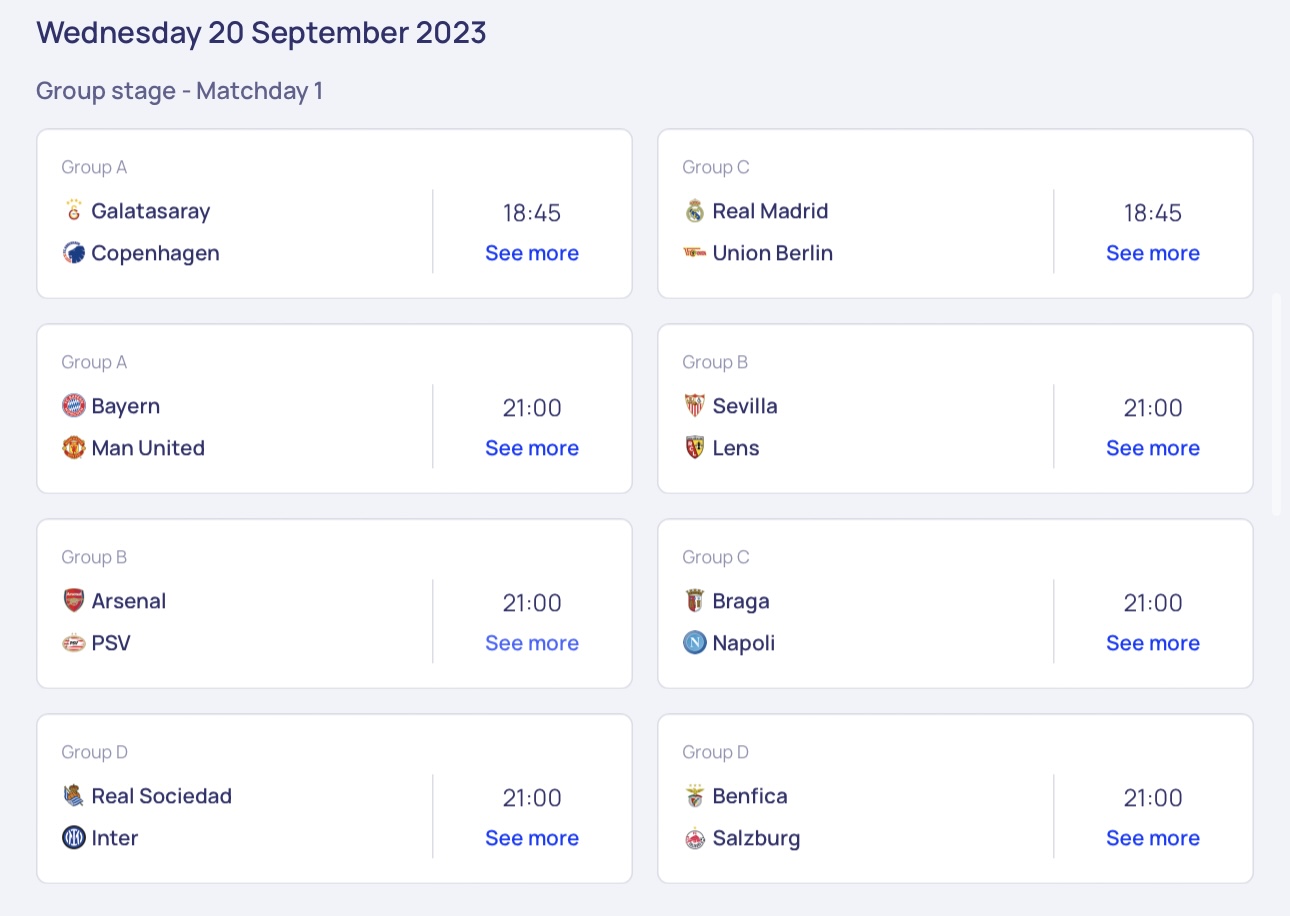Click the Bayern club crest

tap(74, 406)
